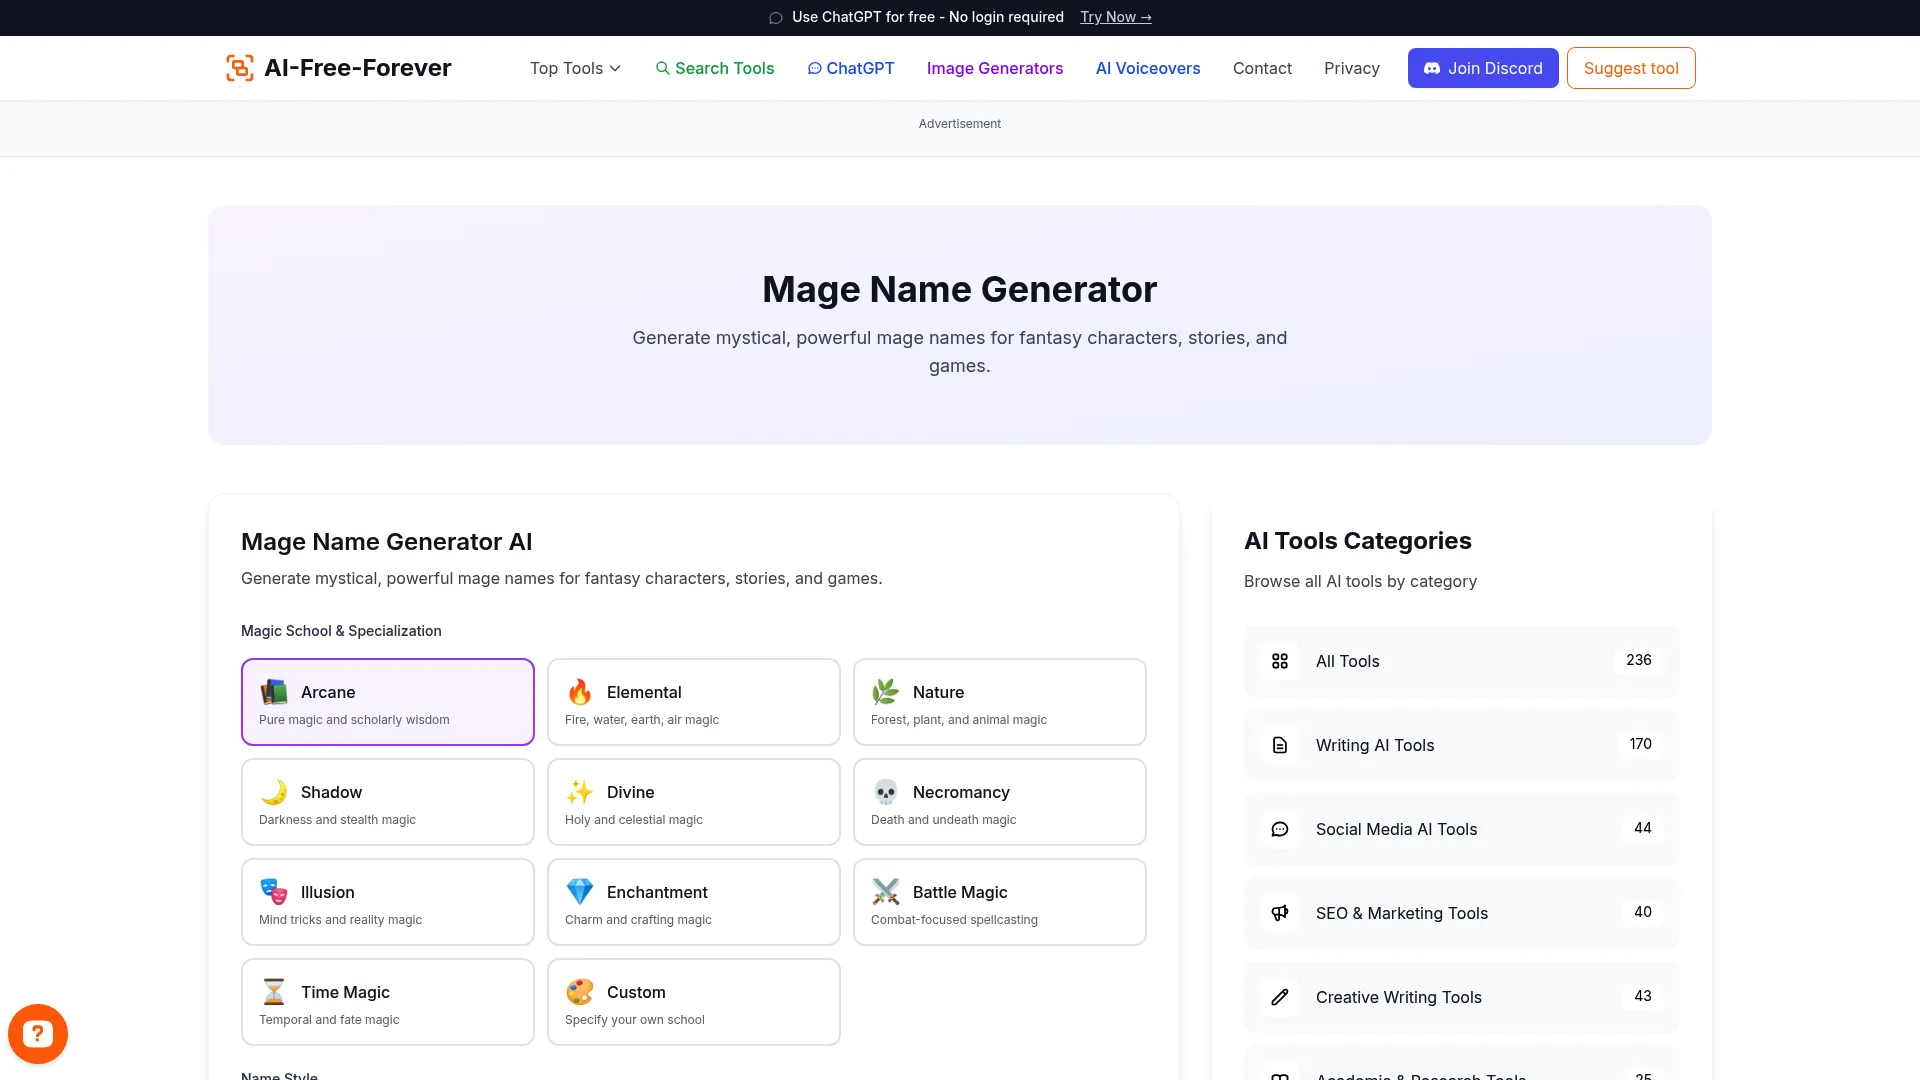This screenshot has width=1920, height=1080.
Task: Expand the Top Tools dropdown
Action: point(575,68)
